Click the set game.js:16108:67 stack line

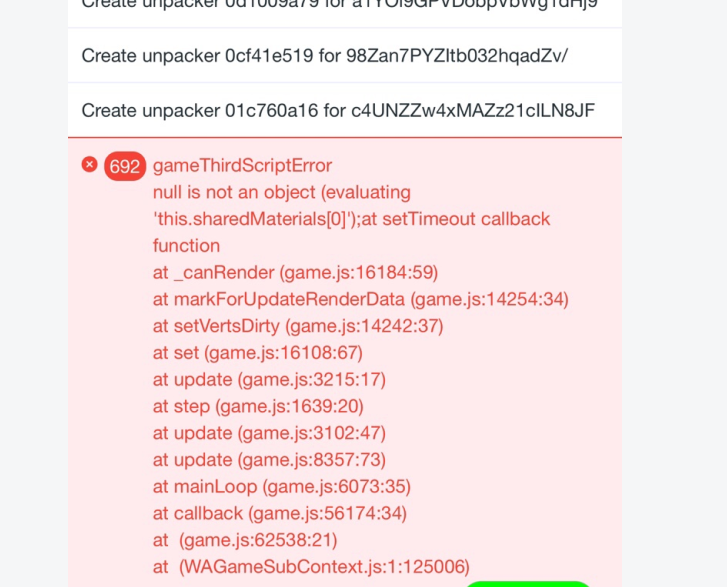[258, 353]
